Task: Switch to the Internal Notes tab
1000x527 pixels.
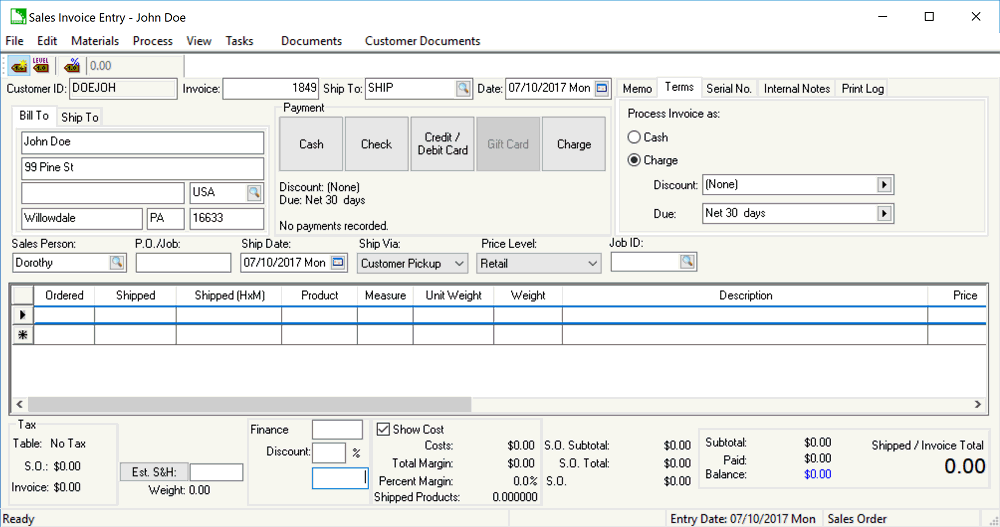Action: [x=796, y=89]
